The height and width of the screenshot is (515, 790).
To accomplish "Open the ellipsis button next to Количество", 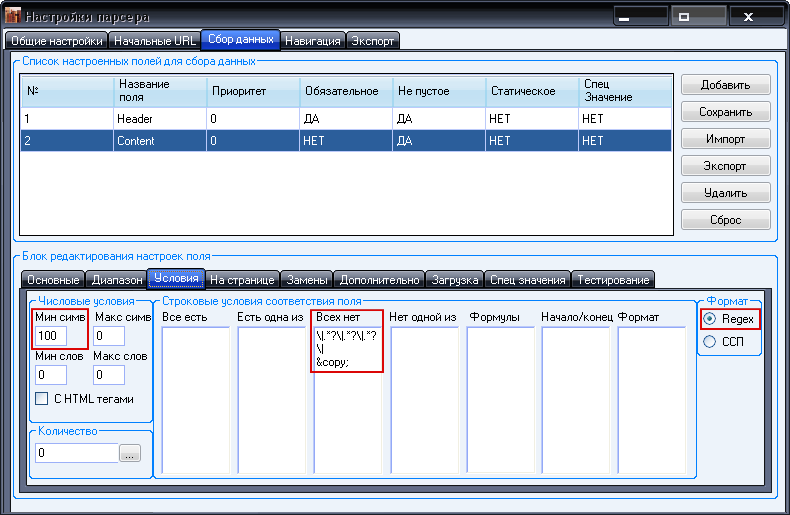I will point(131,453).
